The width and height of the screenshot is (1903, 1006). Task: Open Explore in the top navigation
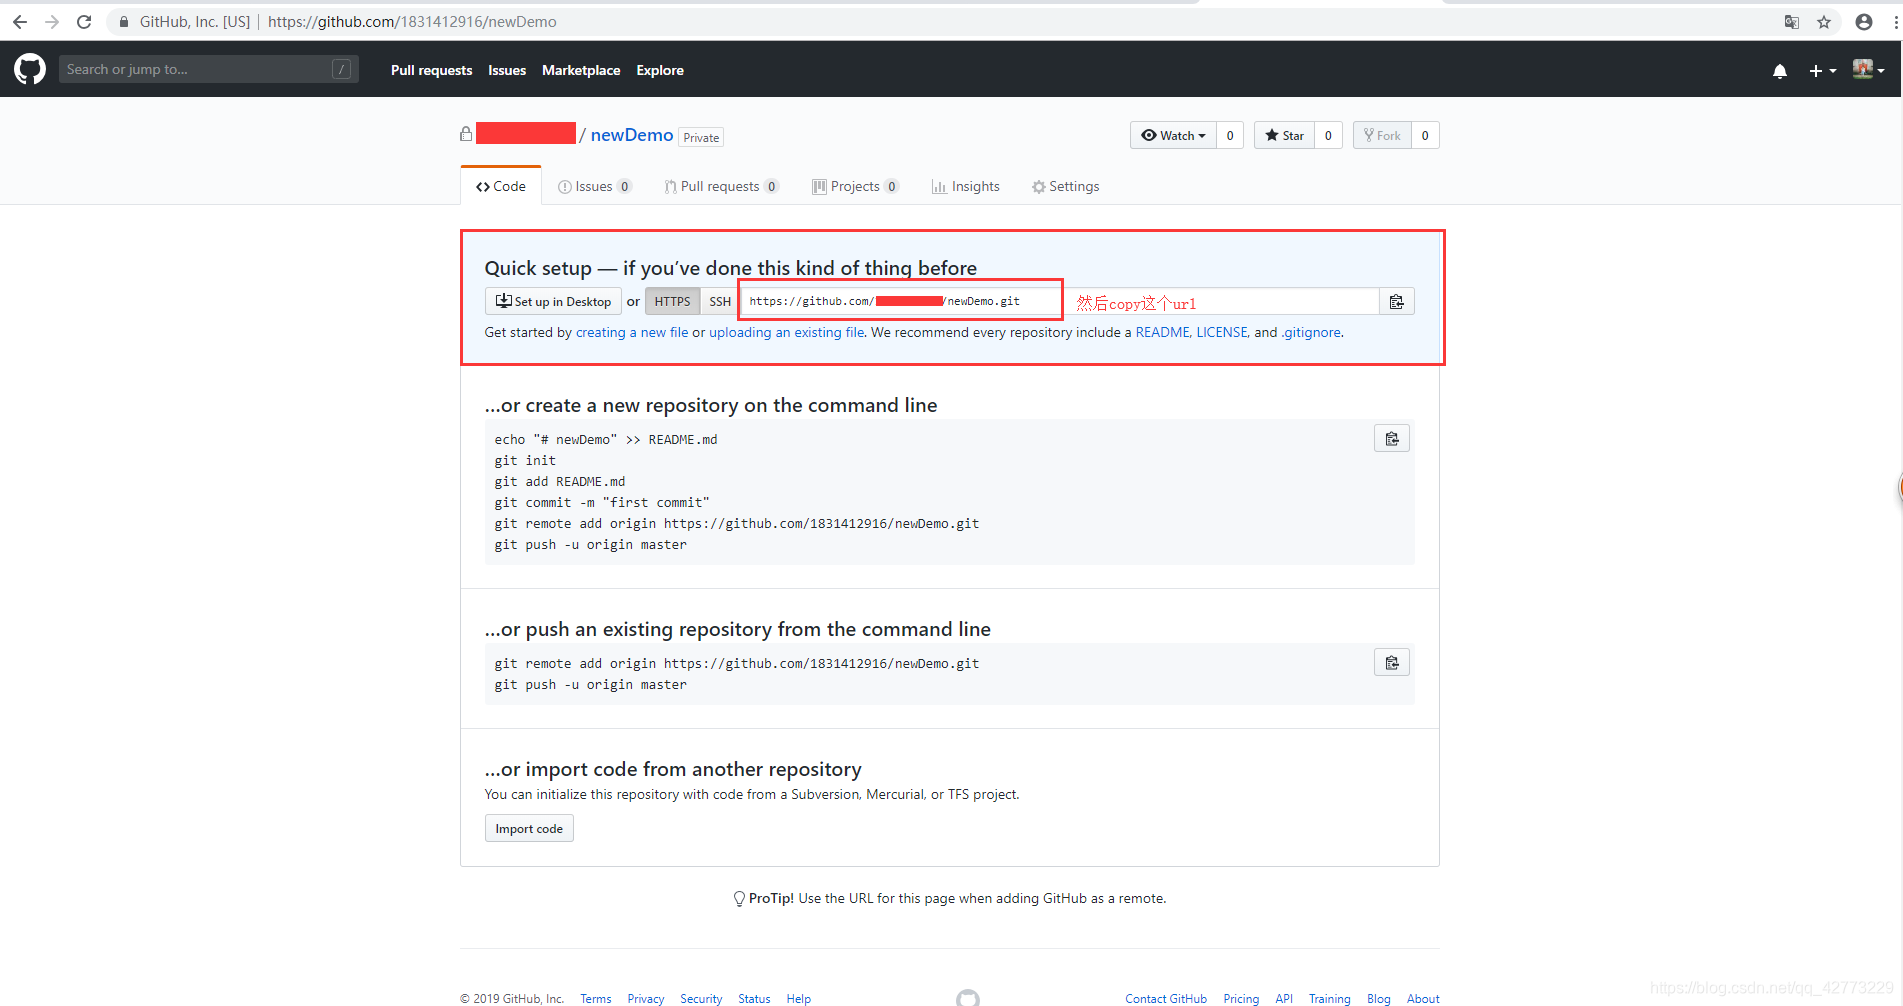(x=660, y=70)
